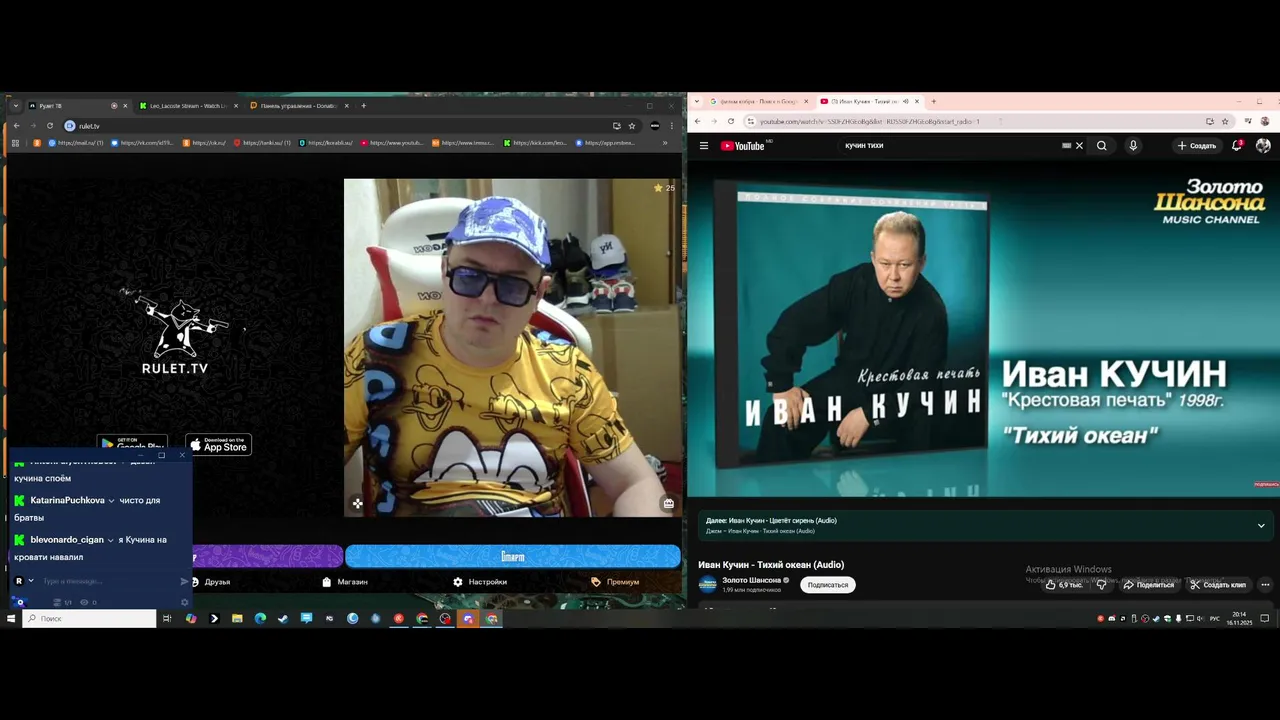Open Премиум section

615,582
